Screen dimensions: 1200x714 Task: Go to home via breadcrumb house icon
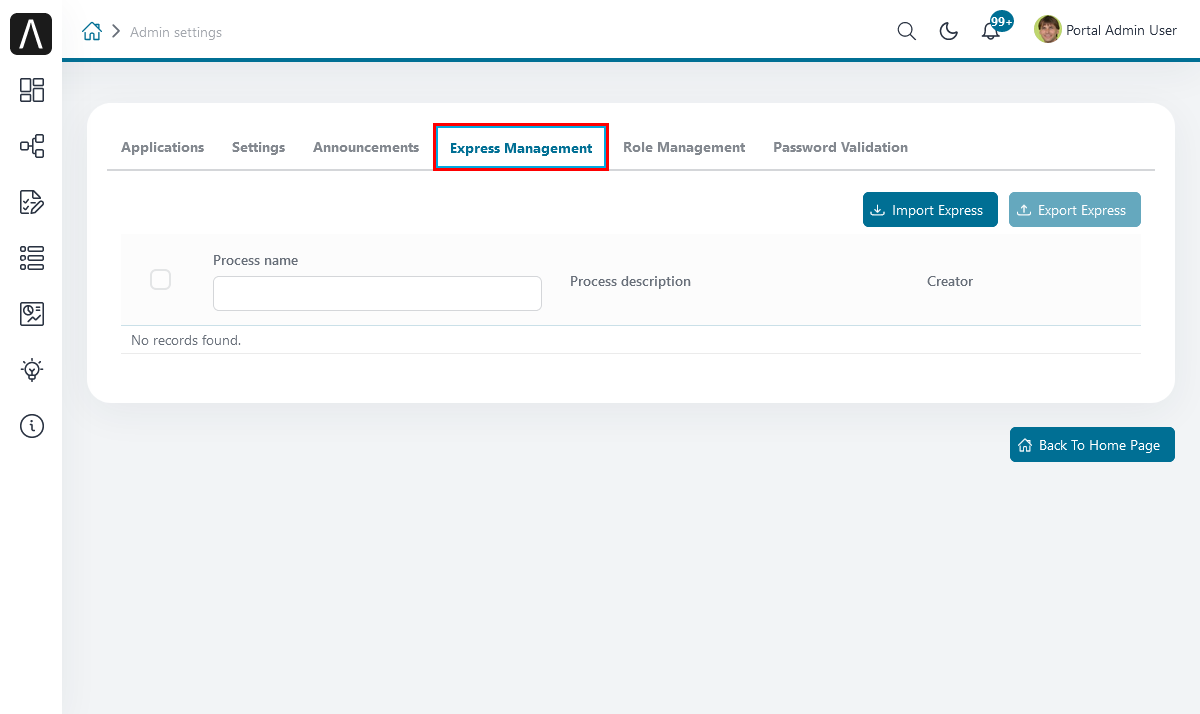tap(92, 31)
